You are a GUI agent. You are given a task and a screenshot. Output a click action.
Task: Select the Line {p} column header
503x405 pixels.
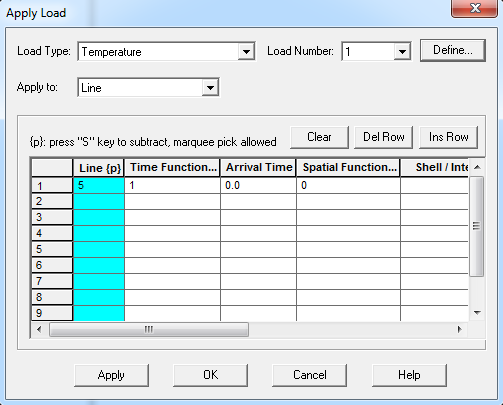tap(99, 168)
